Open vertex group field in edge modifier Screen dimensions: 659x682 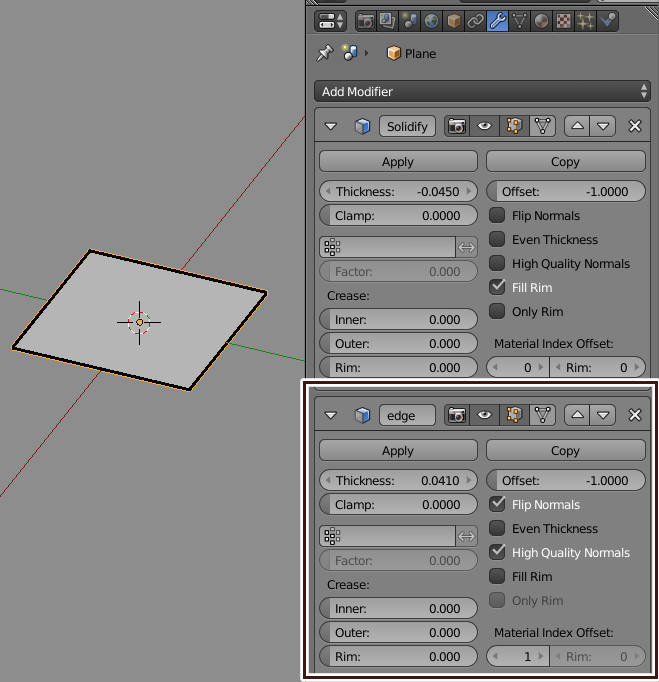pyautogui.click(x=387, y=536)
